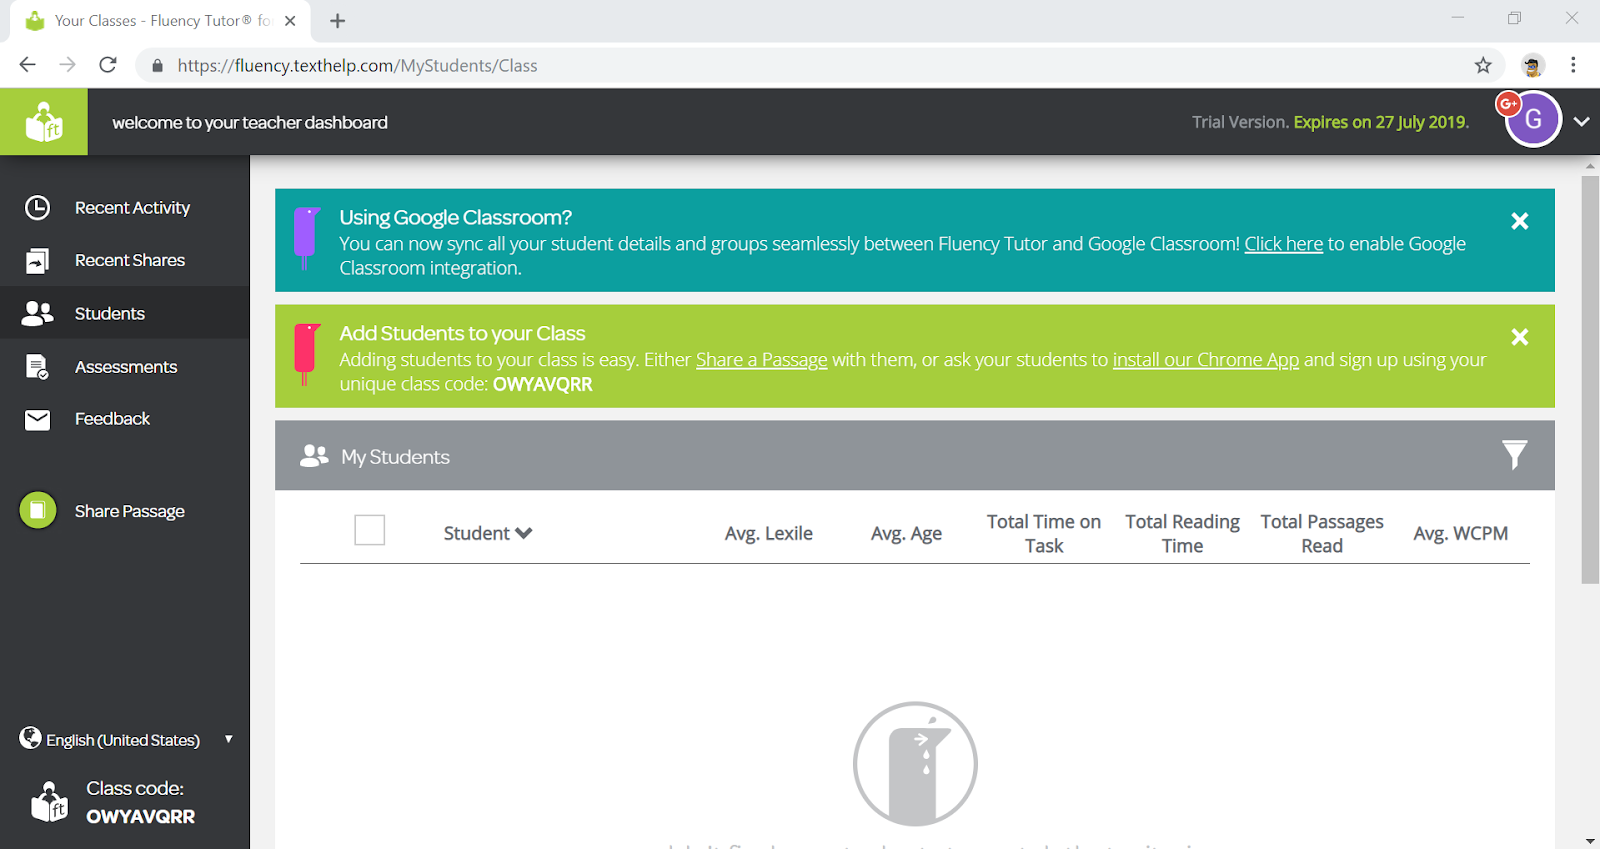Expand the account menu chevron
The height and width of the screenshot is (849, 1600).
click(1581, 121)
